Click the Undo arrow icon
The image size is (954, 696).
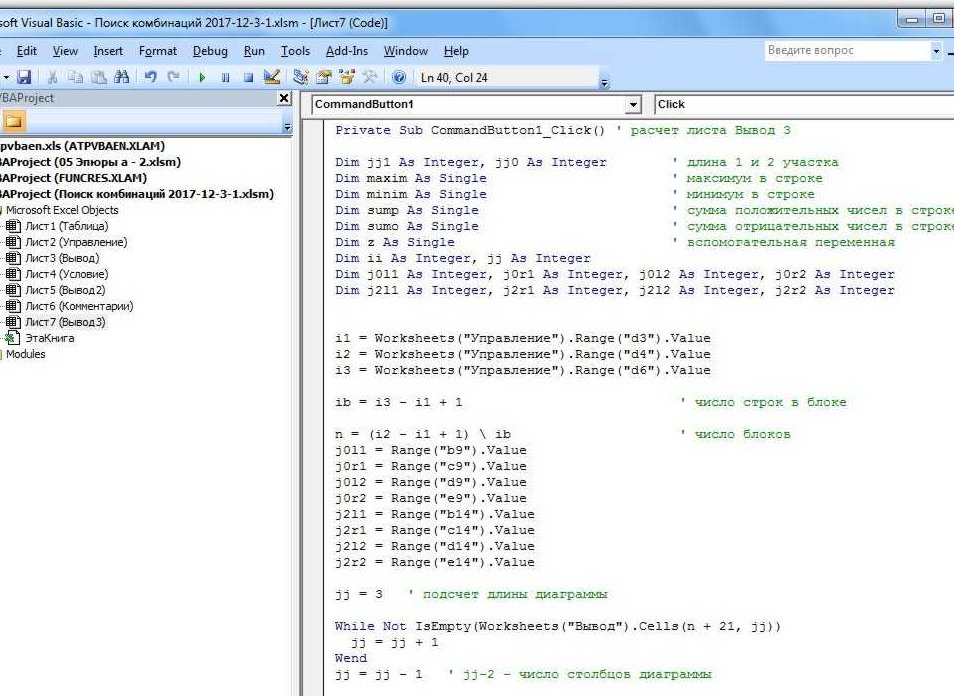[151, 77]
